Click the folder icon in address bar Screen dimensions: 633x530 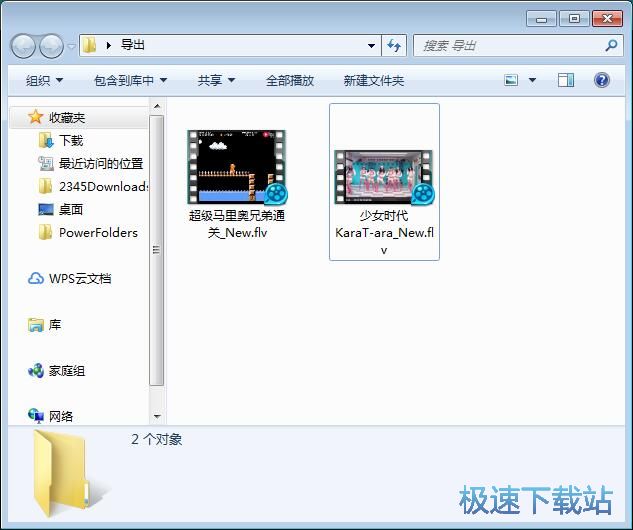tap(89, 45)
